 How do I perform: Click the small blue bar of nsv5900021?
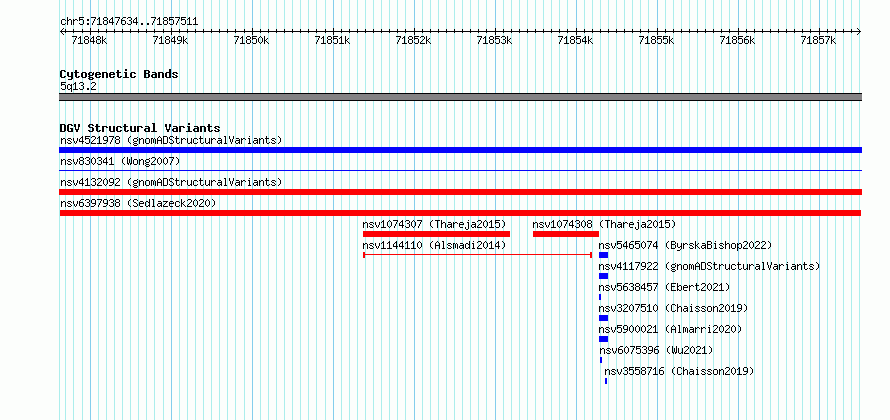click(x=603, y=339)
